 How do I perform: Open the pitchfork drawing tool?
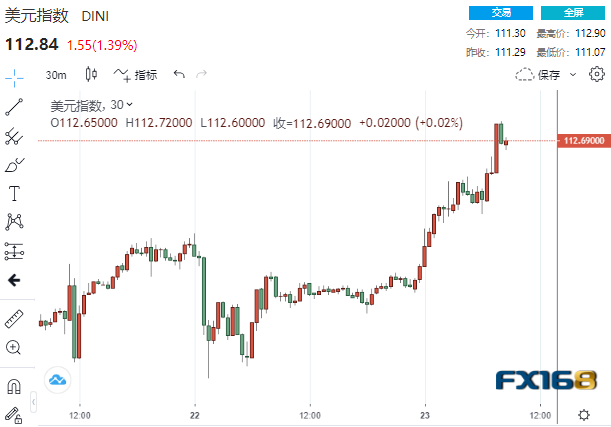pos(14,136)
